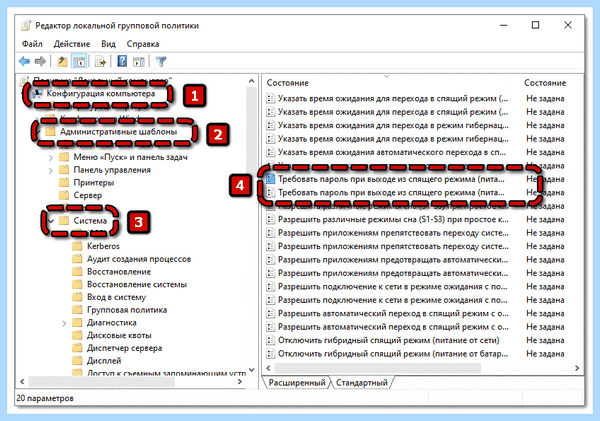Click the Принтеры folder icon

(x=64, y=183)
